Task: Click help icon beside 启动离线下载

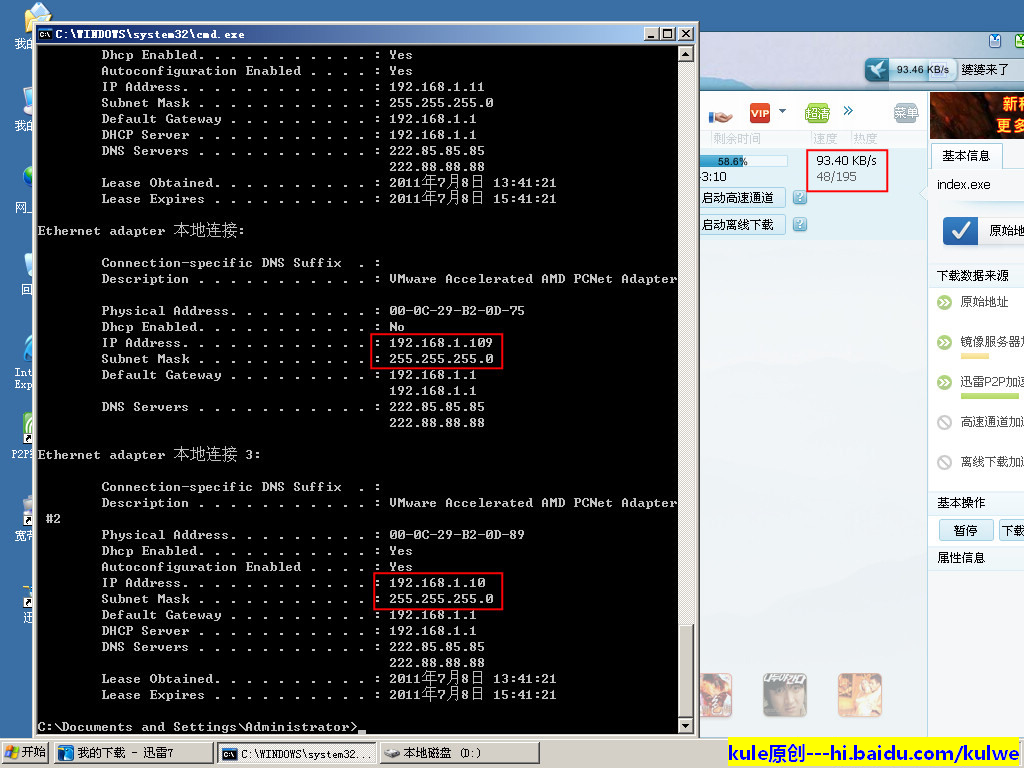Action: pyautogui.click(x=799, y=225)
